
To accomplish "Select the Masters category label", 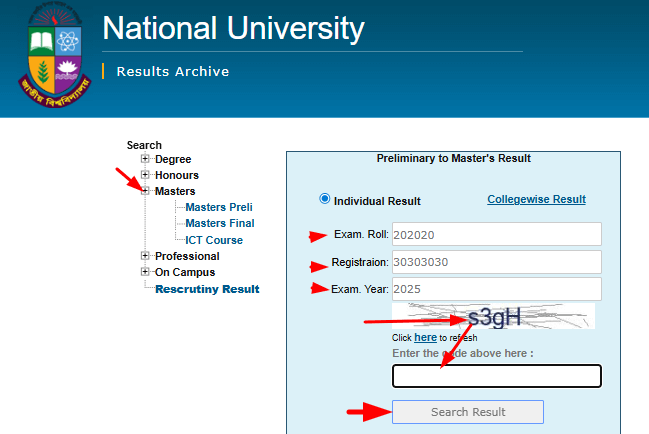I will (175, 192).
